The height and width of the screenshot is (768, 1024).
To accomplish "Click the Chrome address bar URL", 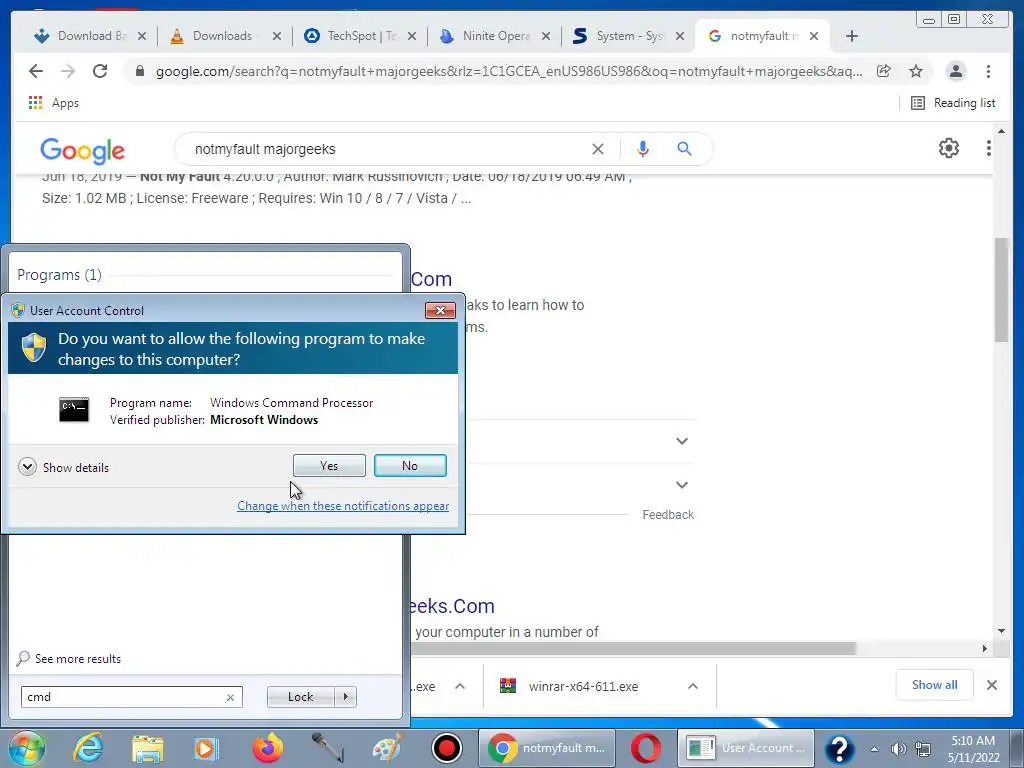I will (509, 71).
